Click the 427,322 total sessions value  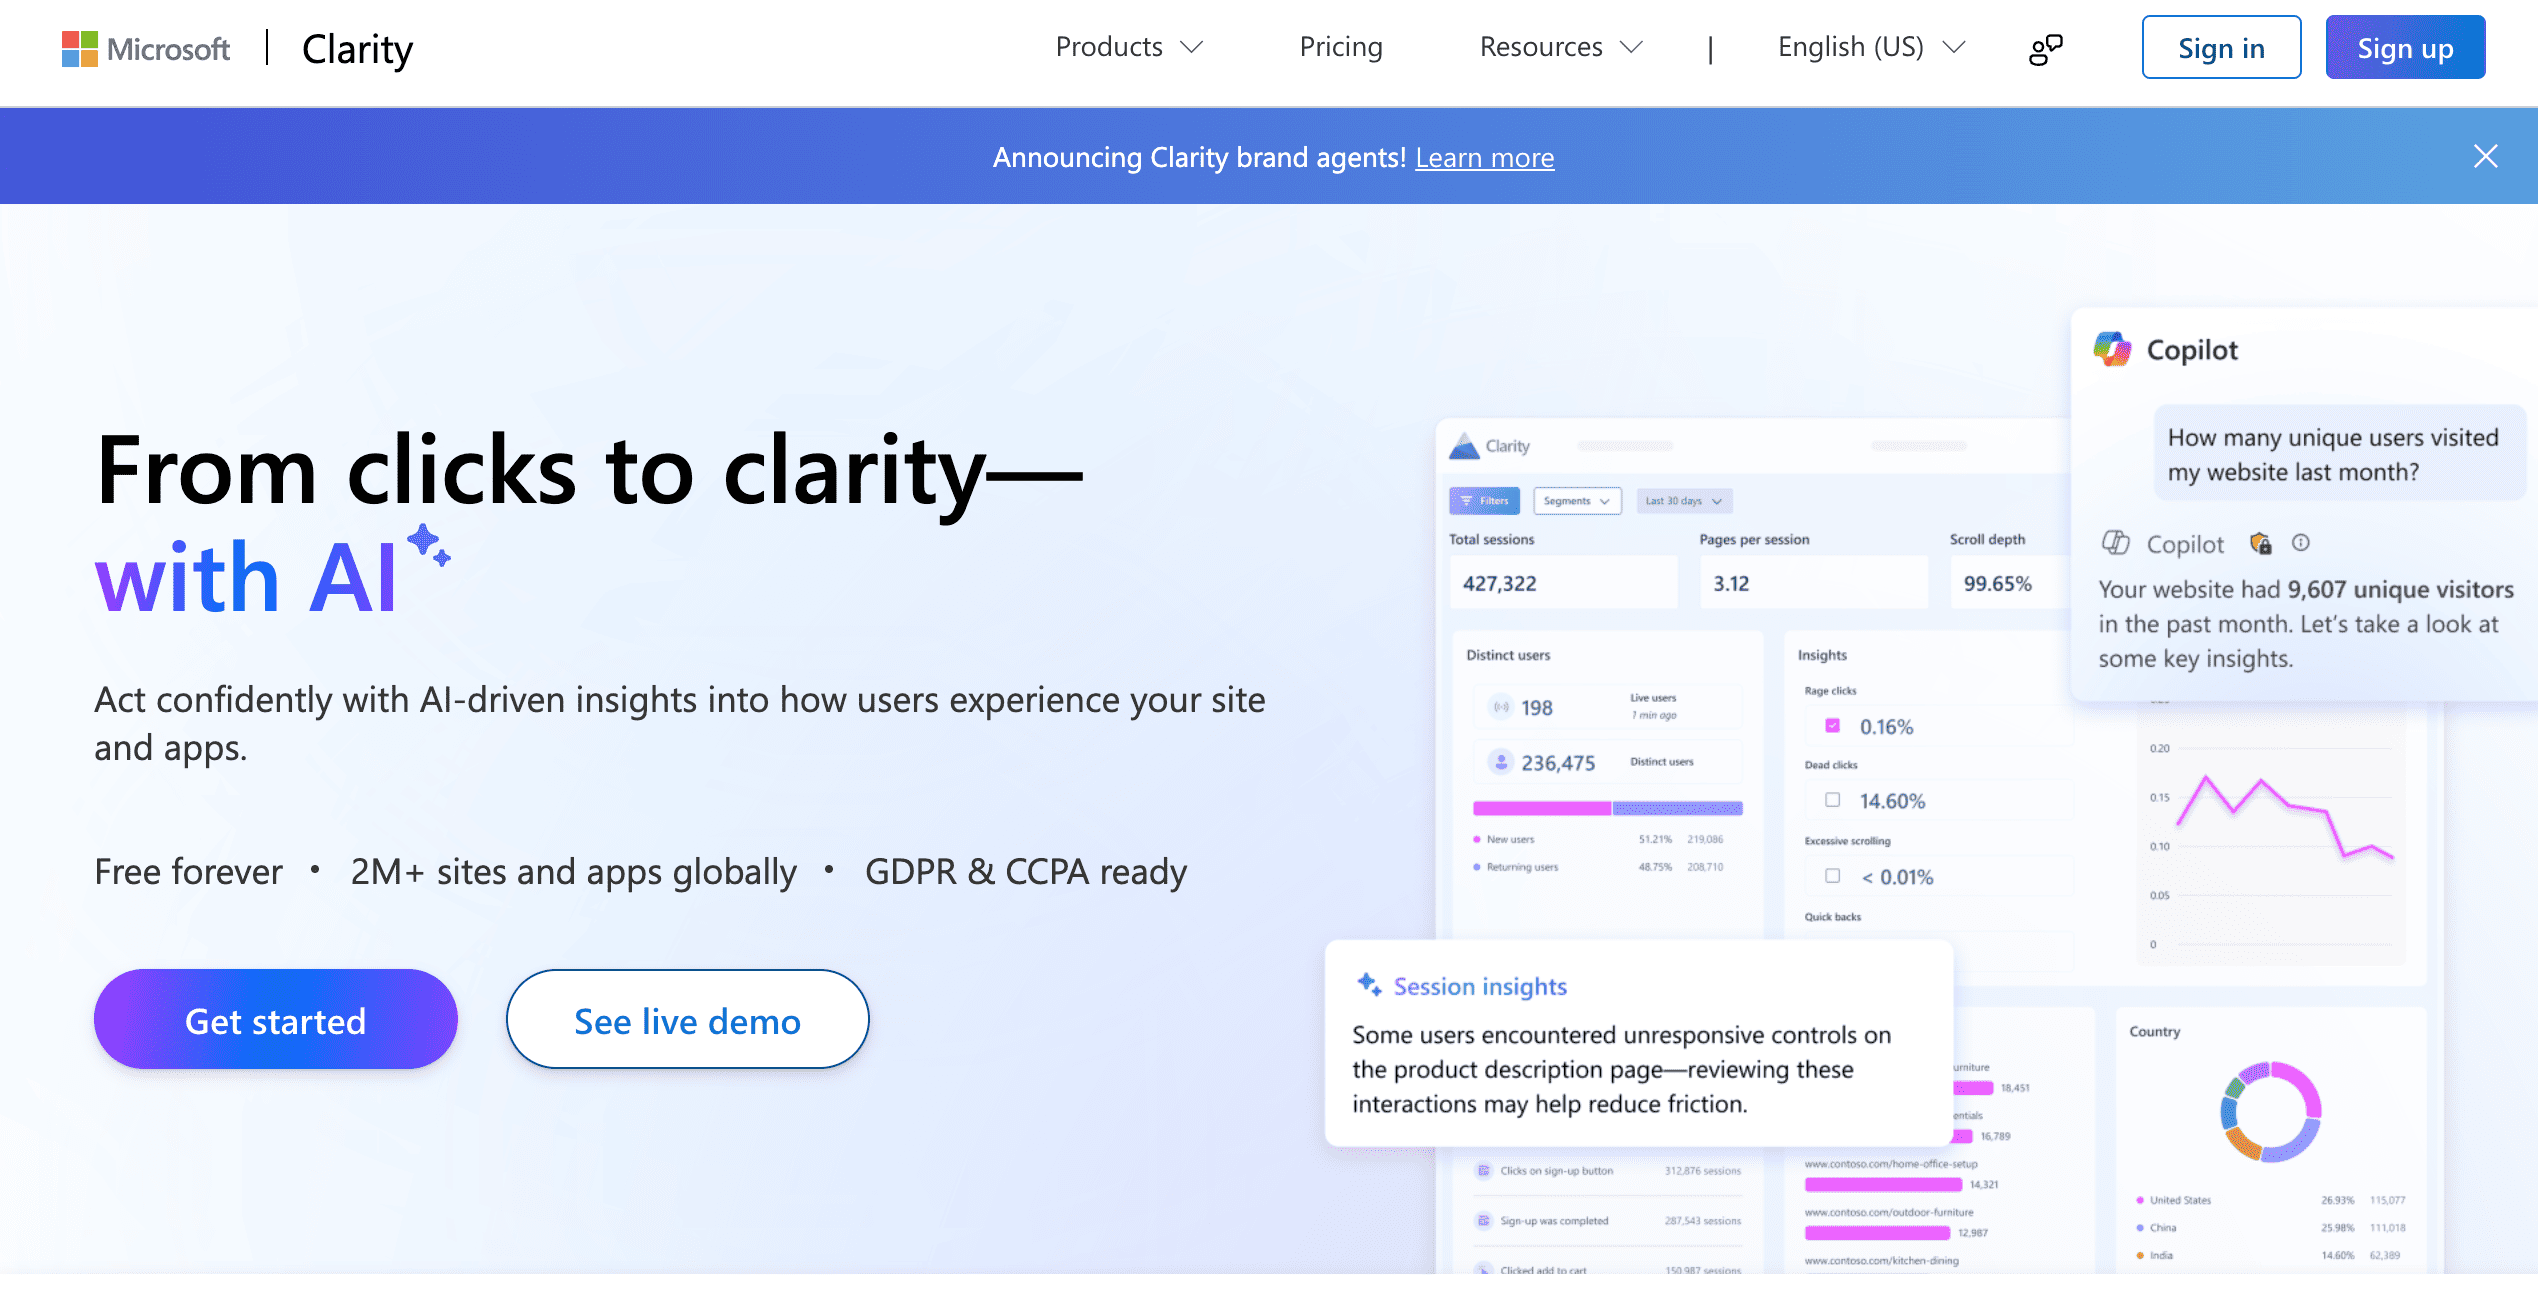(1499, 584)
